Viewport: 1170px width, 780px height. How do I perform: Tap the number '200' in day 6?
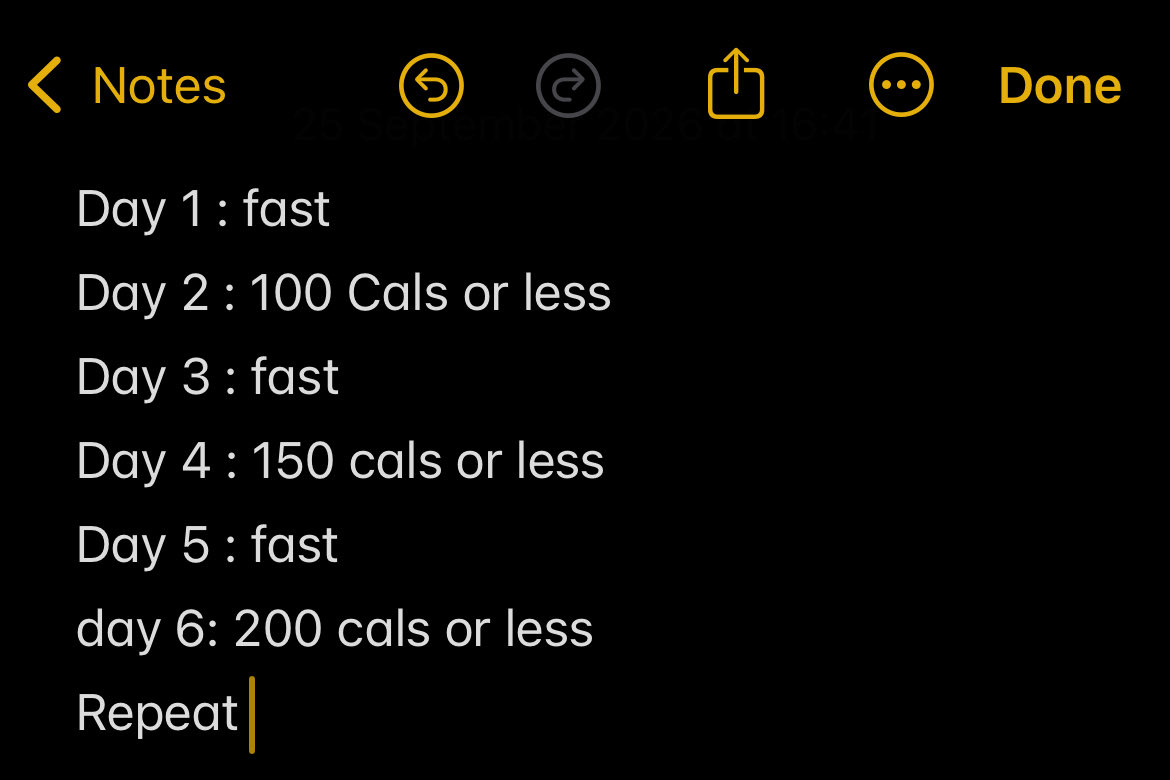click(x=278, y=629)
